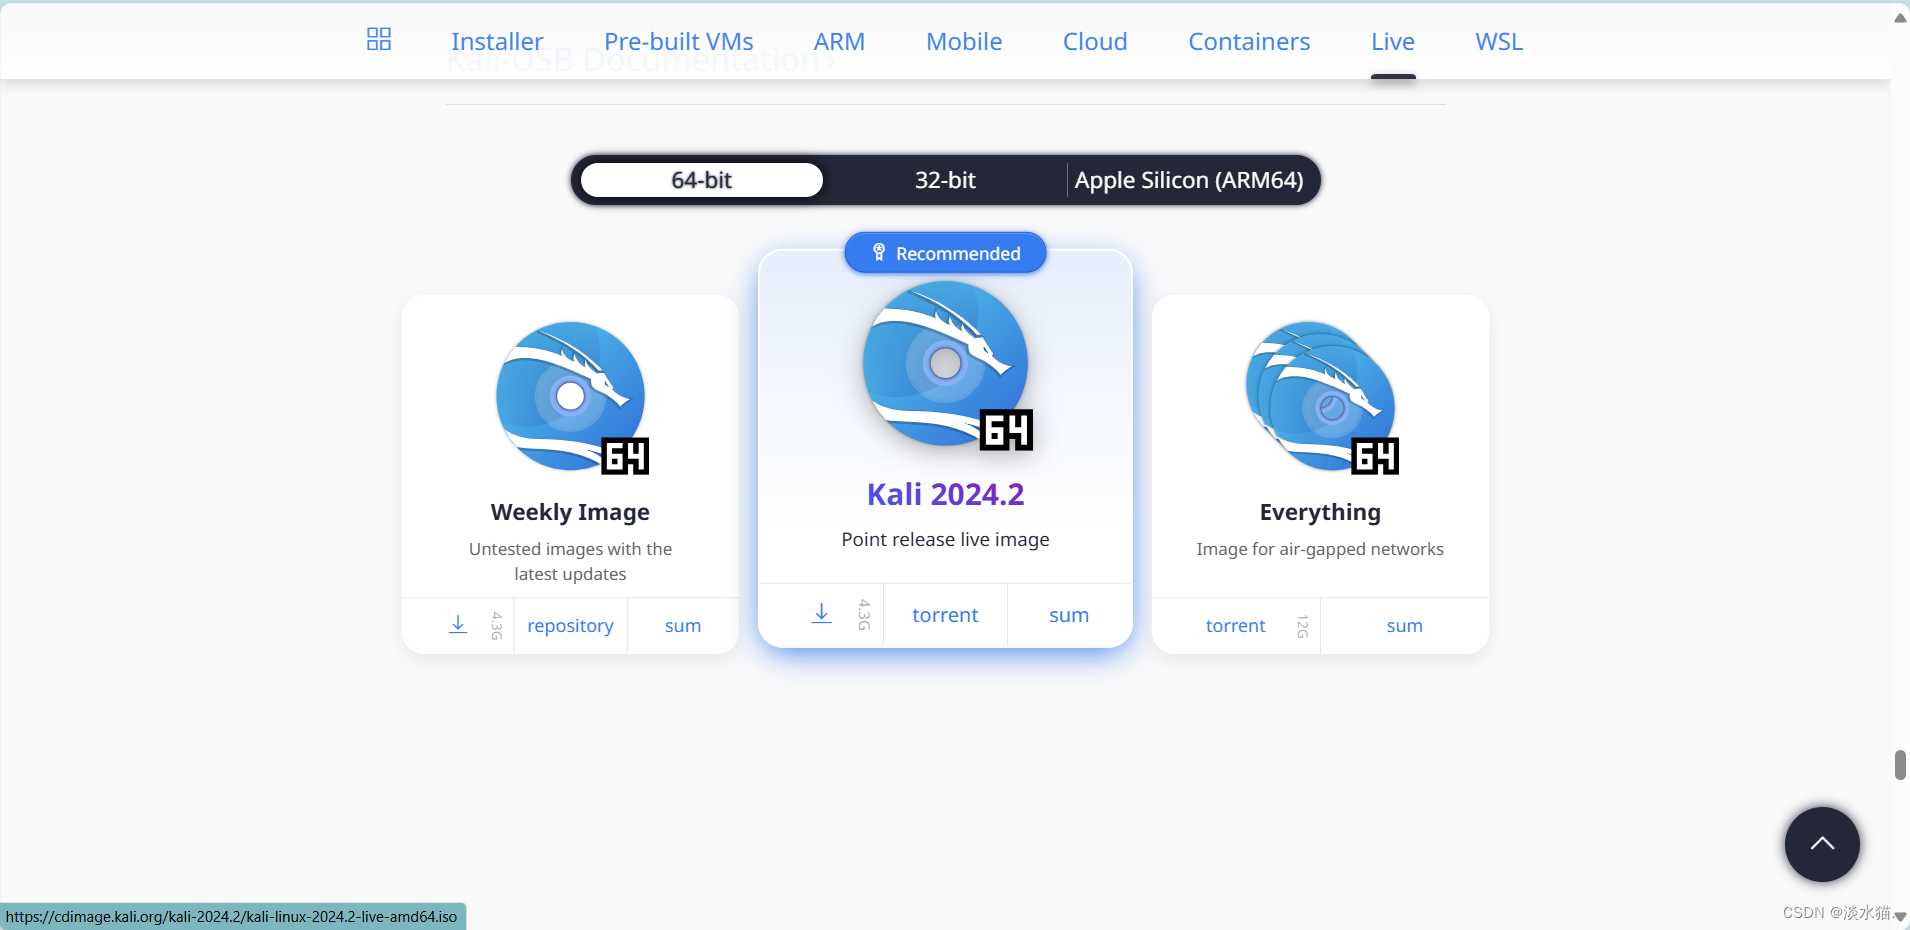Open the Pre-built VMs tab
Viewport: 1910px width, 930px height.
tap(679, 41)
